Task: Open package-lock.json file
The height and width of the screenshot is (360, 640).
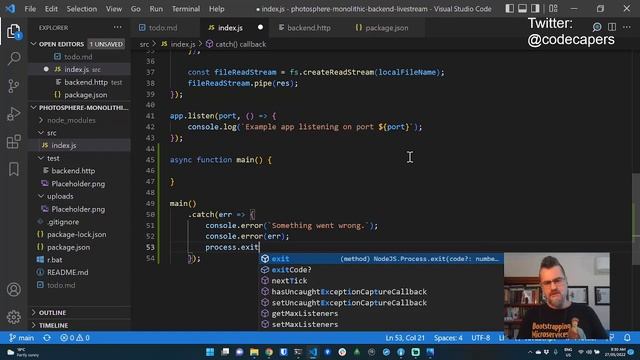Action: (76, 234)
